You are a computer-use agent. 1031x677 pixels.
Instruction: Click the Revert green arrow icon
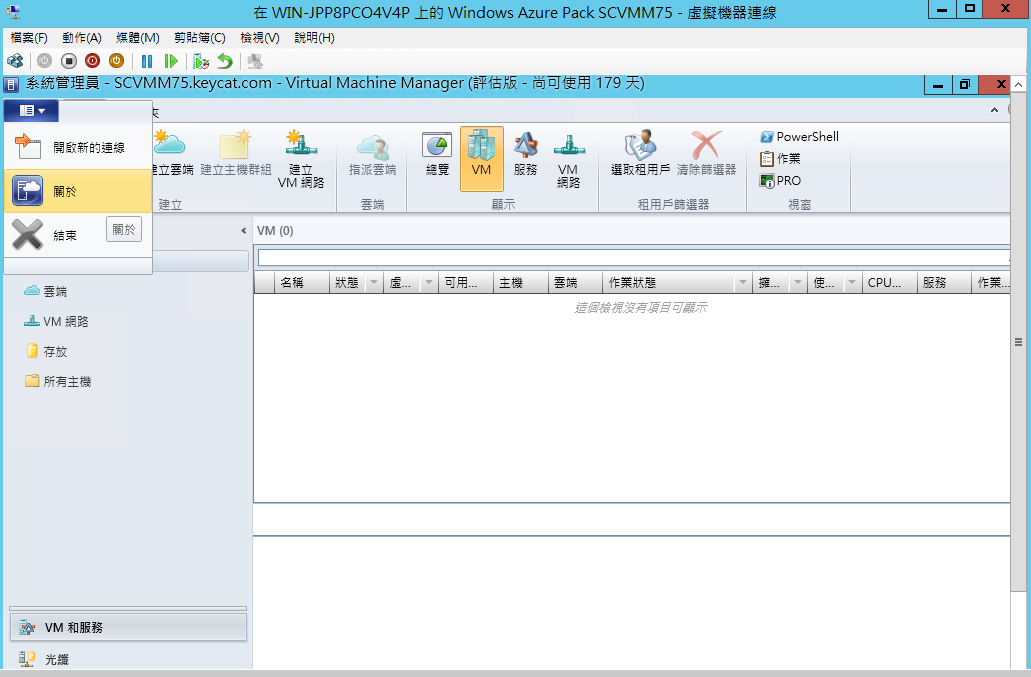[225, 61]
